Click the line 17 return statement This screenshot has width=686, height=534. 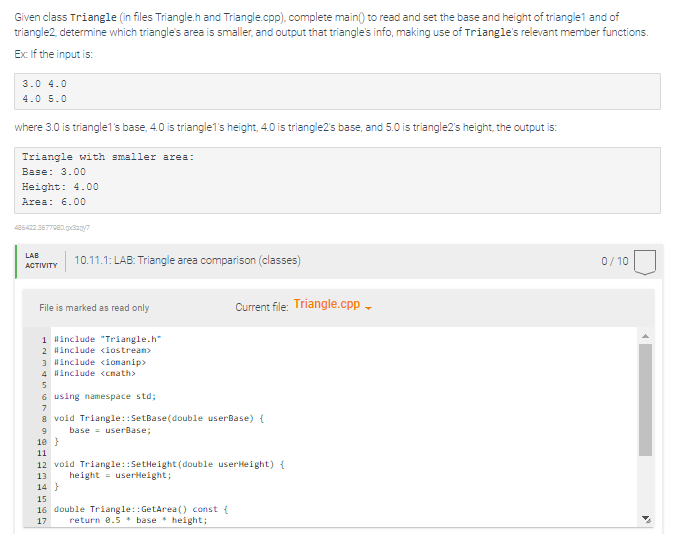(138, 520)
